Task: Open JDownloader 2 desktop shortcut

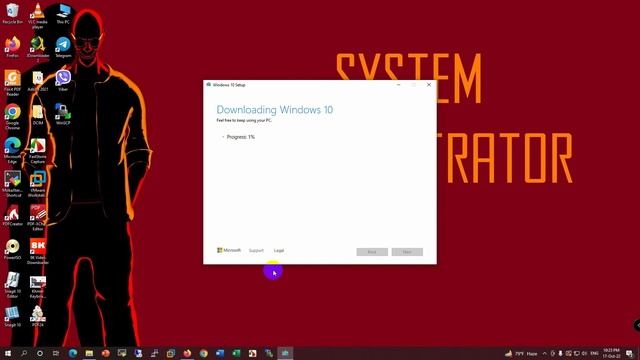Action: 38,49
